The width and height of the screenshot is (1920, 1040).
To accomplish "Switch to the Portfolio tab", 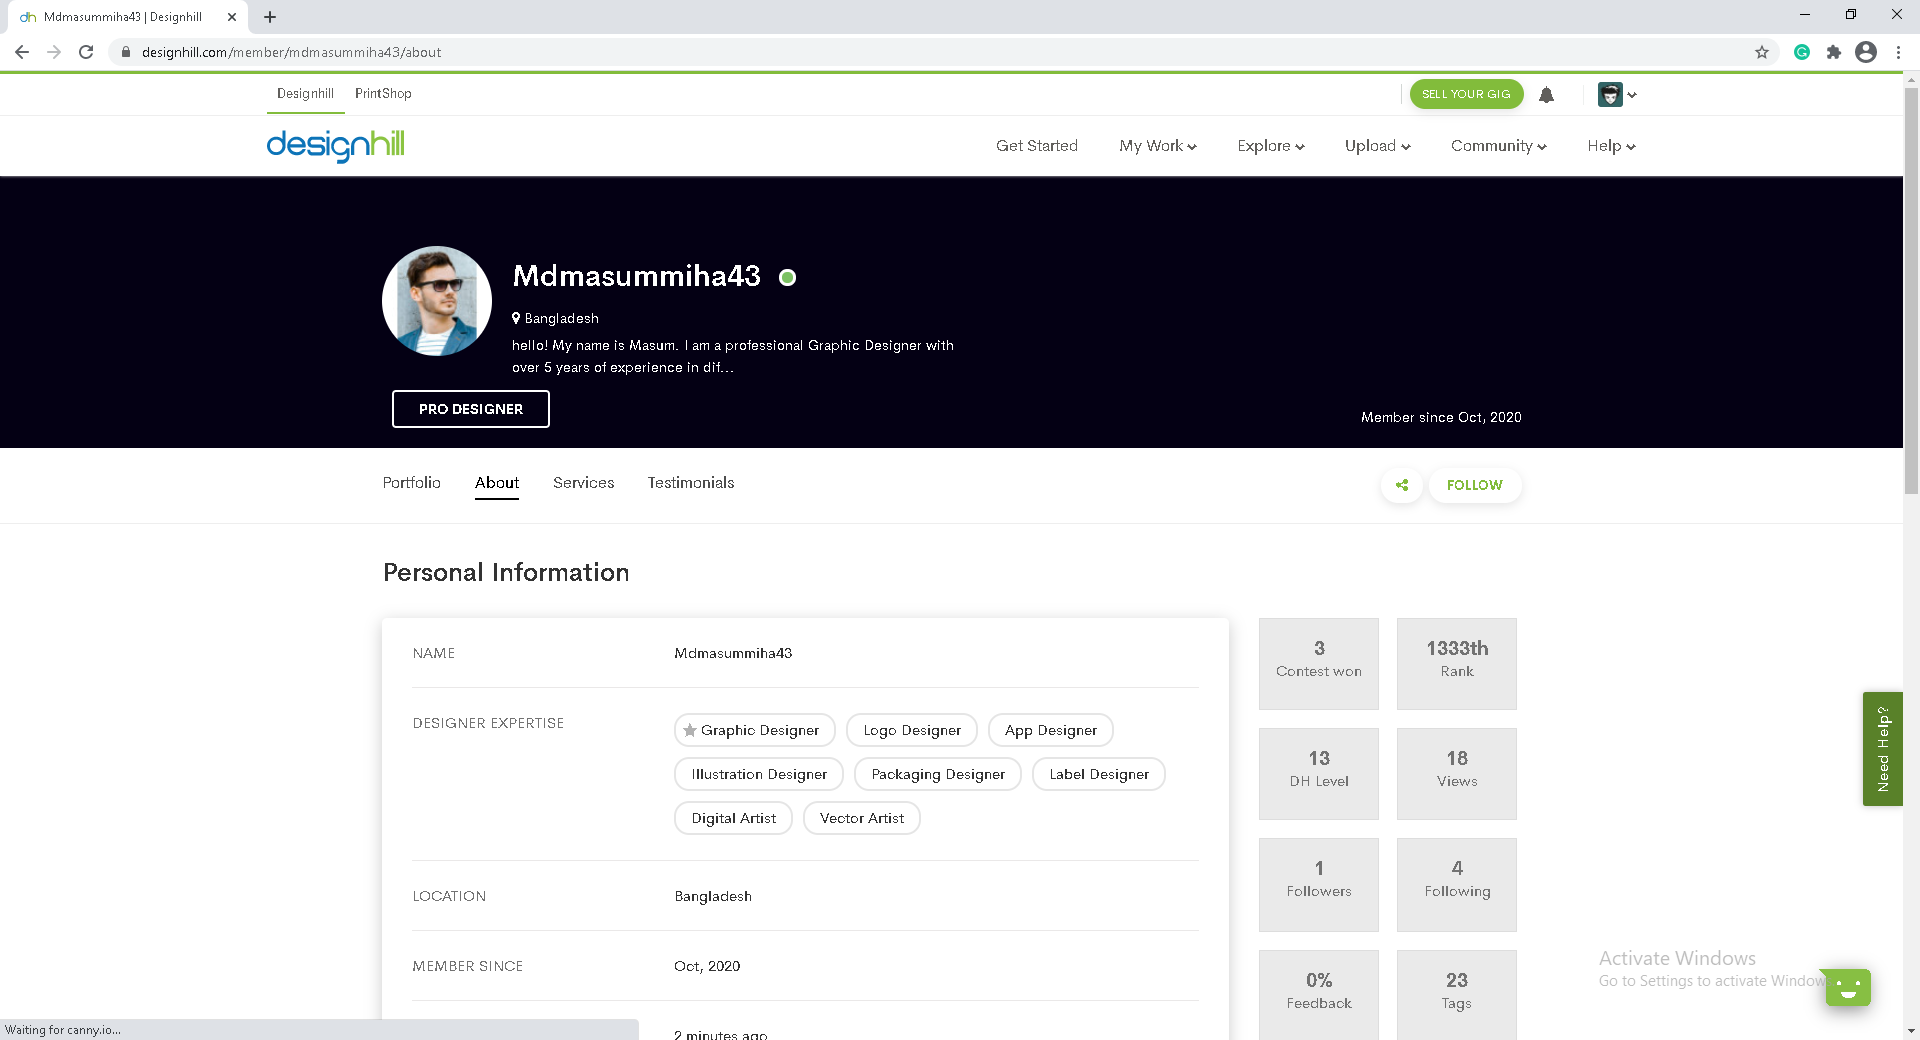I will 411,483.
